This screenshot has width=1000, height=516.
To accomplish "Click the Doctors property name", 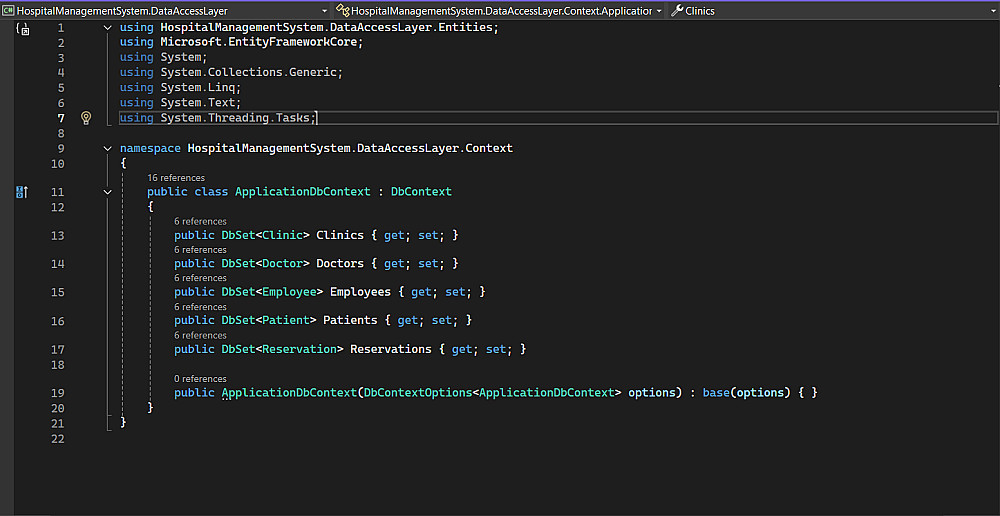I will [x=340, y=263].
